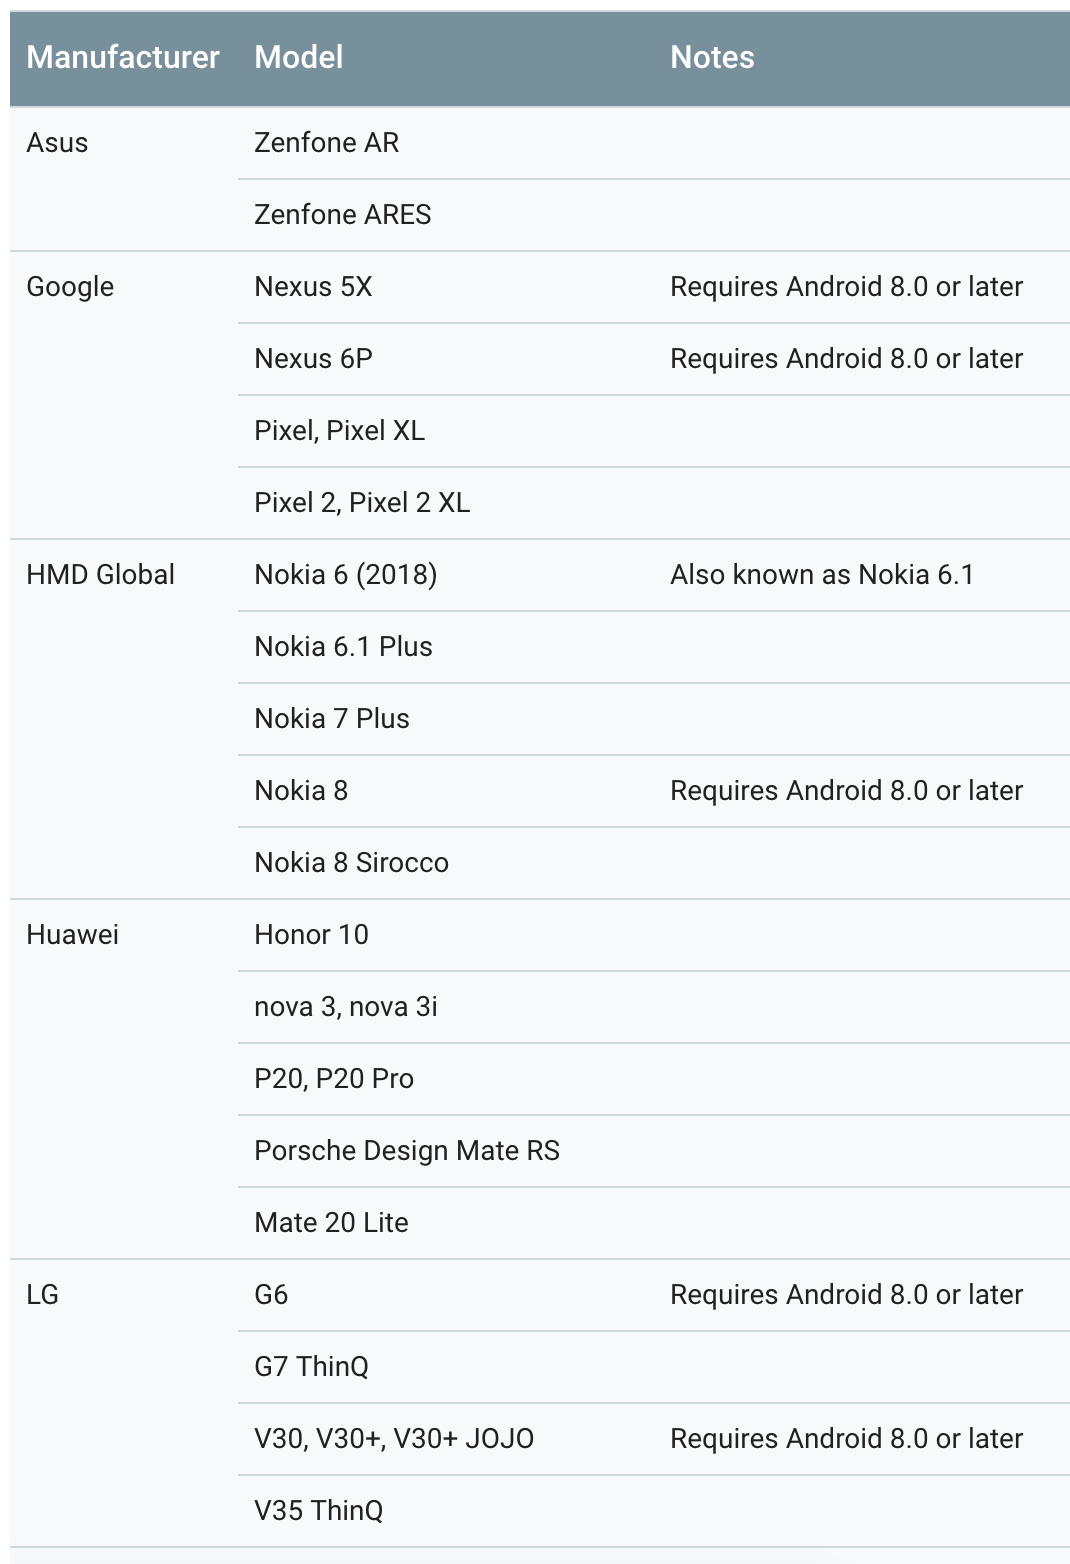
Task: Click the Porsche Design Mate RS entry
Action: point(407,1151)
